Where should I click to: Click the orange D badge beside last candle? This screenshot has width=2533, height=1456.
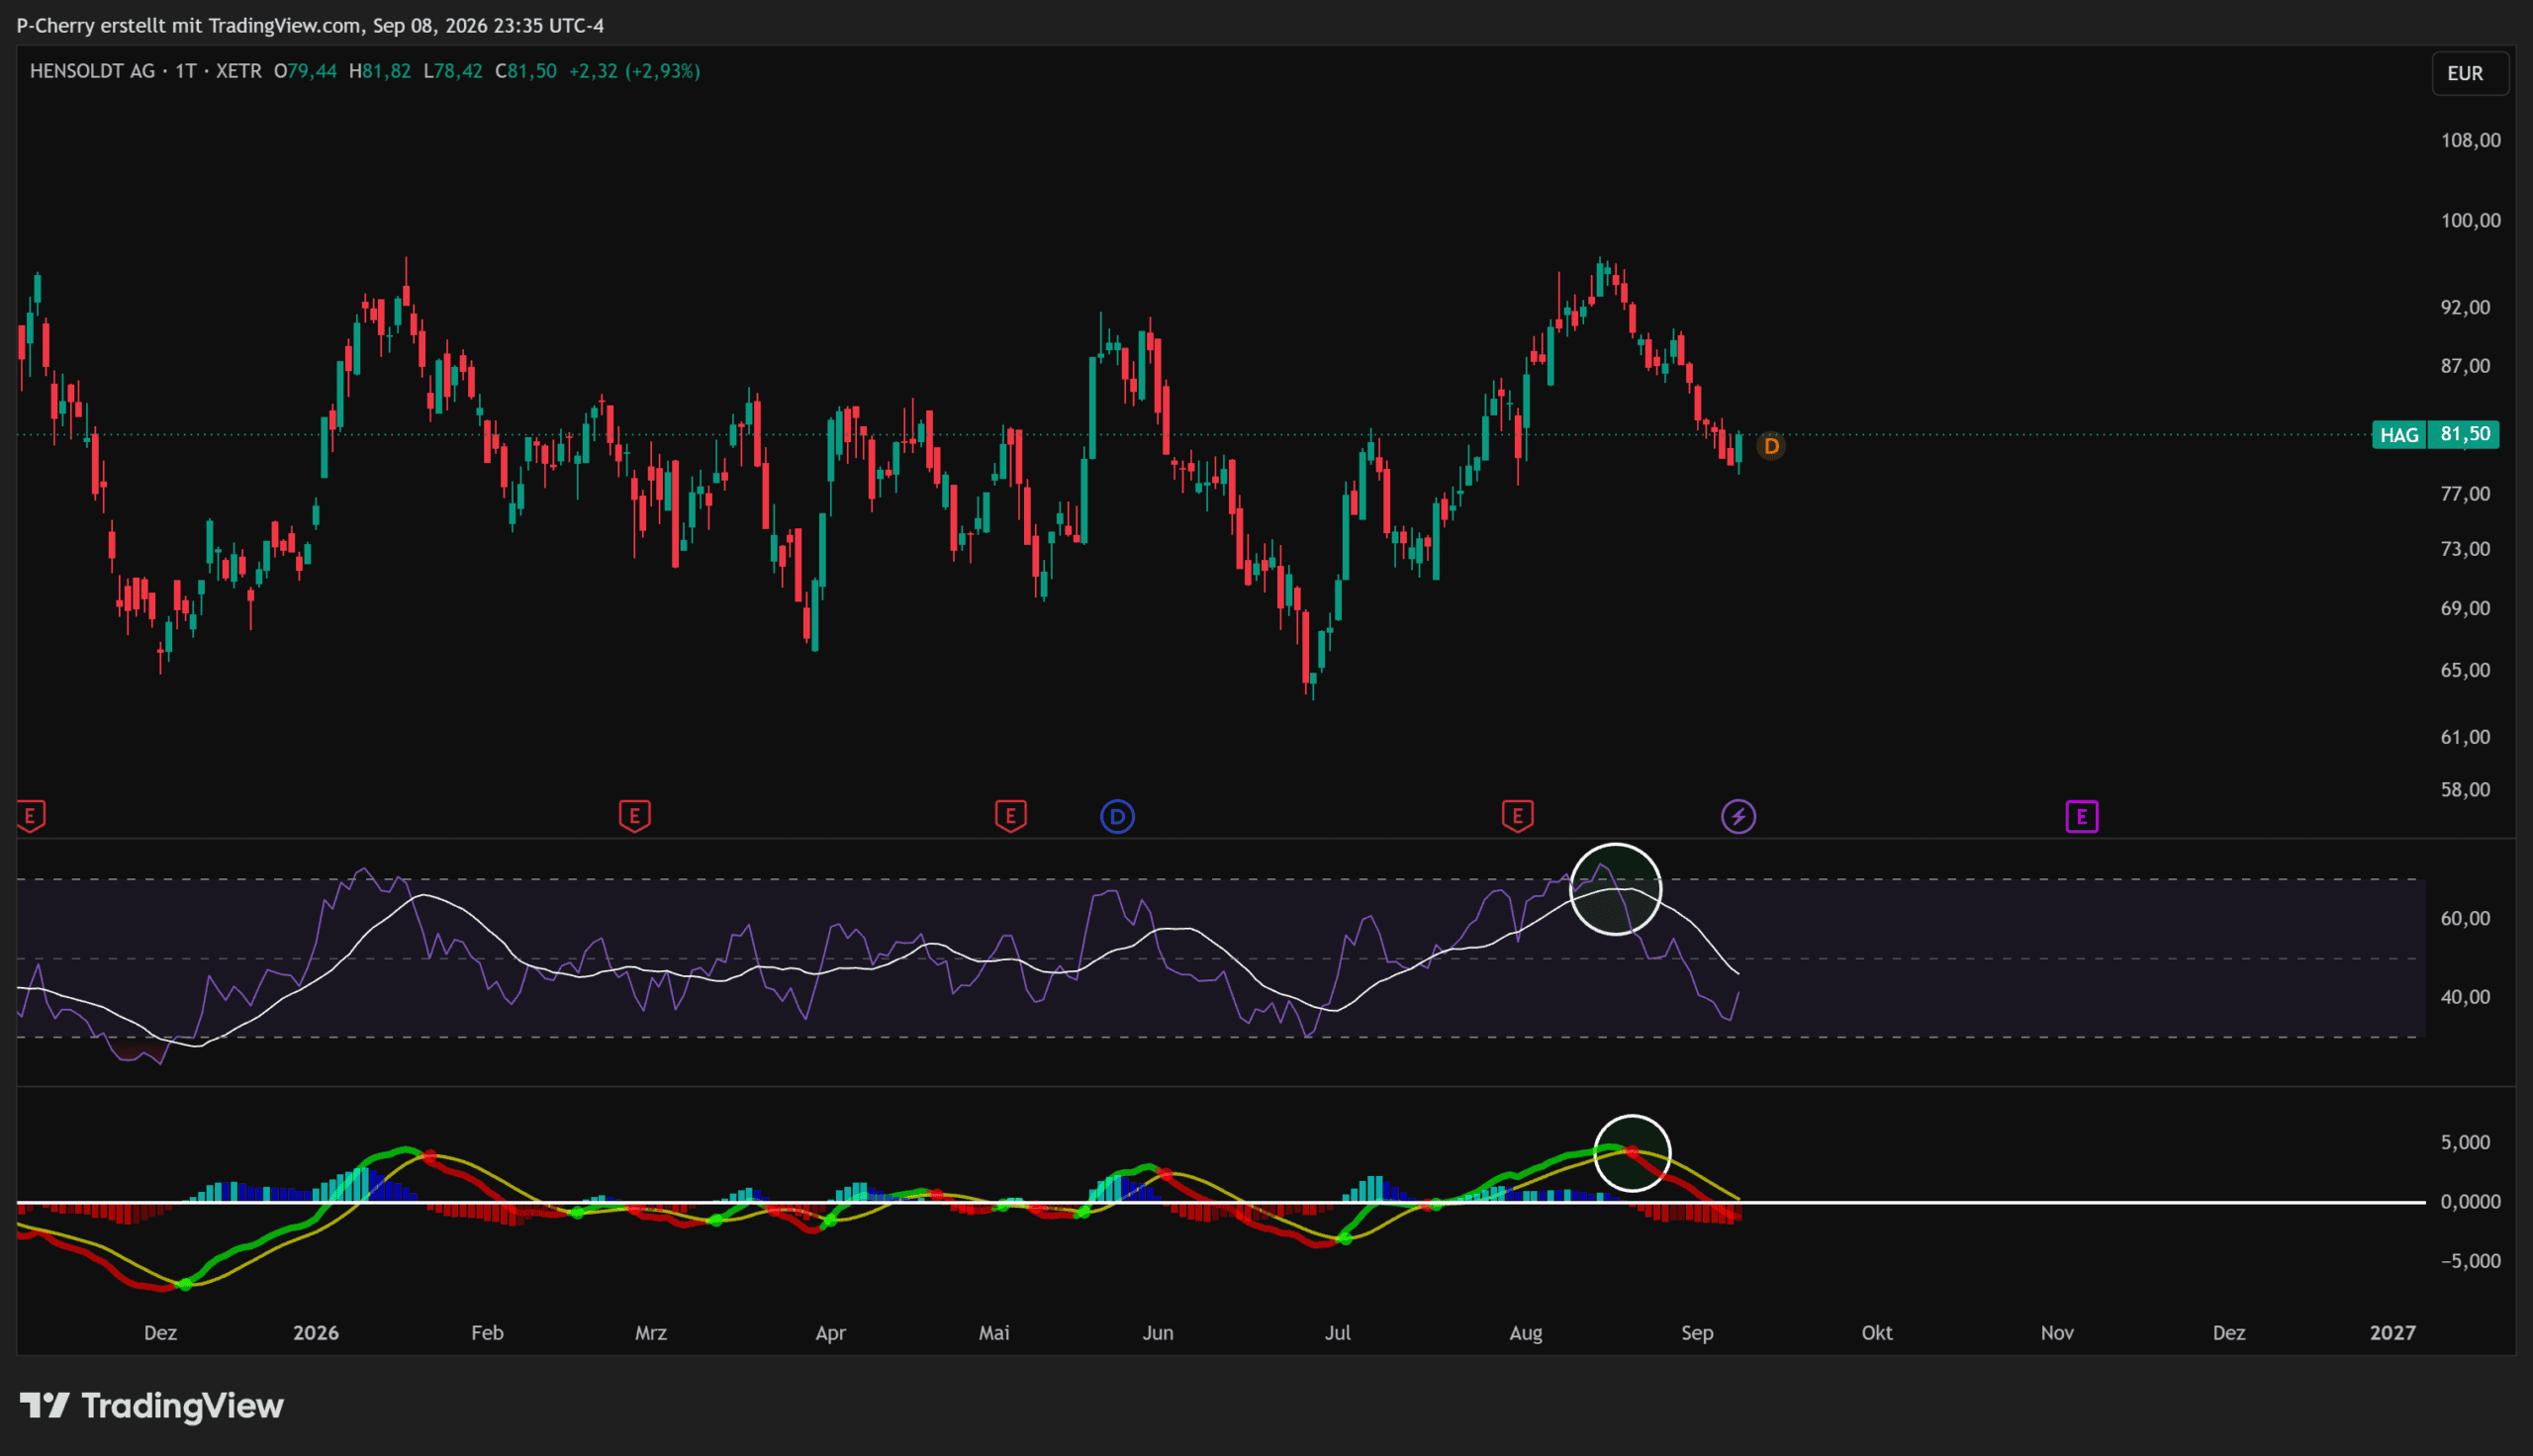point(1771,446)
